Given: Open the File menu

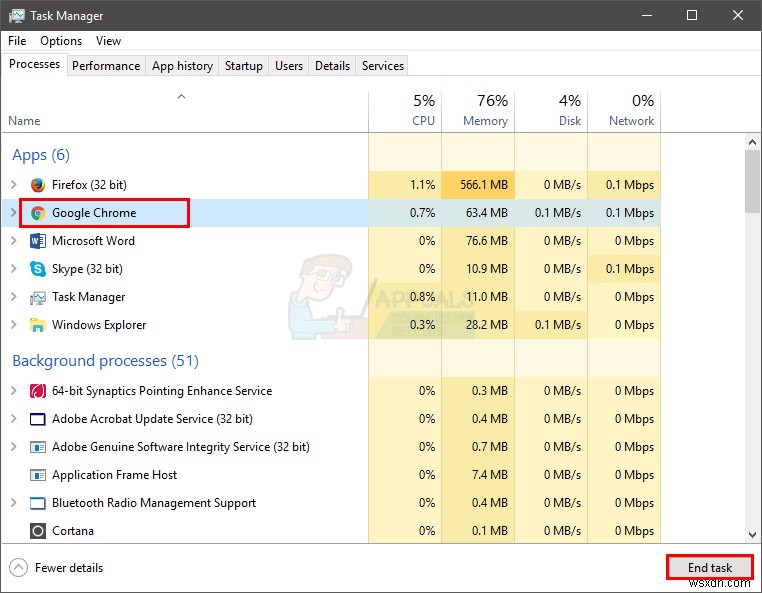Looking at the screenshot, I should (17, 41).
